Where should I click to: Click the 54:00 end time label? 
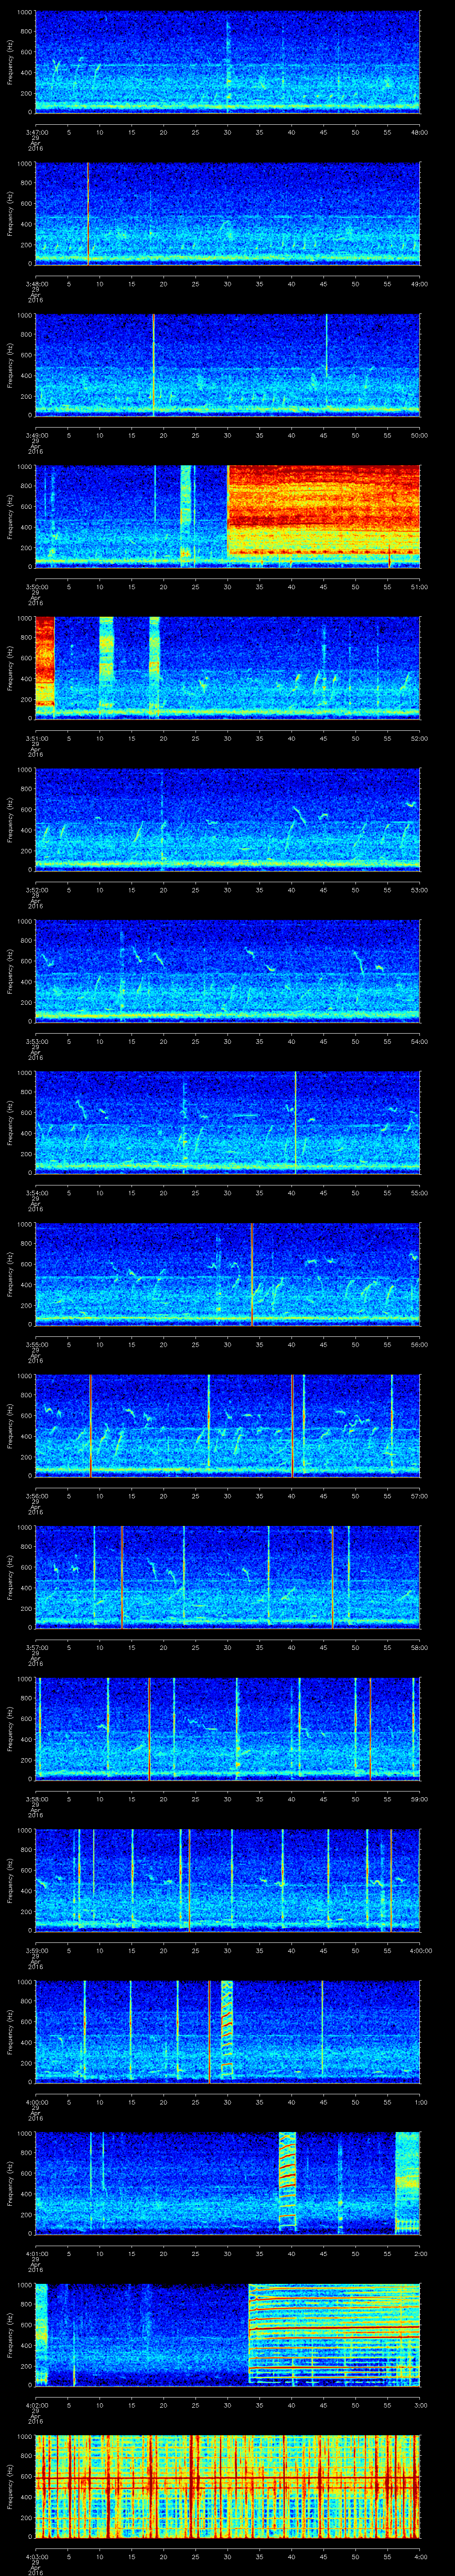click(x=419, y=1041)
